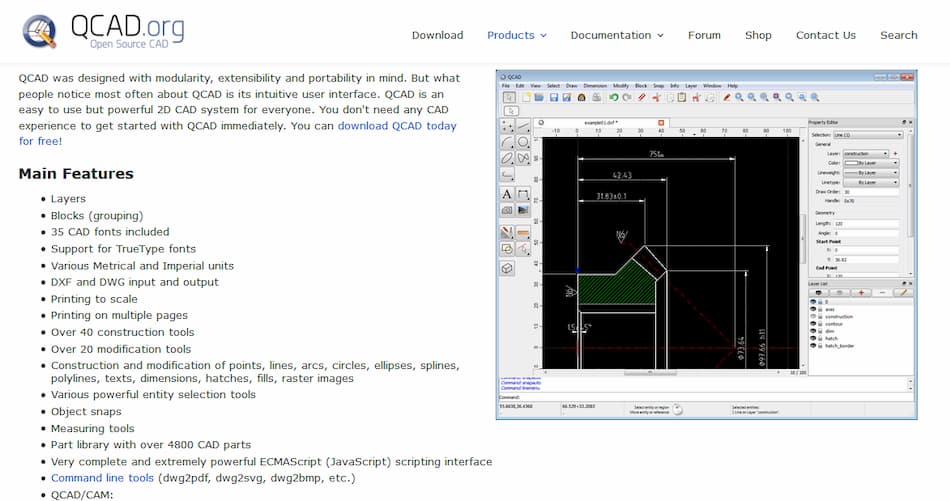The width and height of the screenshot is (950, 501).
Task: Follow the 'download QCAD today for free' link
Action: pyautogui.click(x=397, y=126)
